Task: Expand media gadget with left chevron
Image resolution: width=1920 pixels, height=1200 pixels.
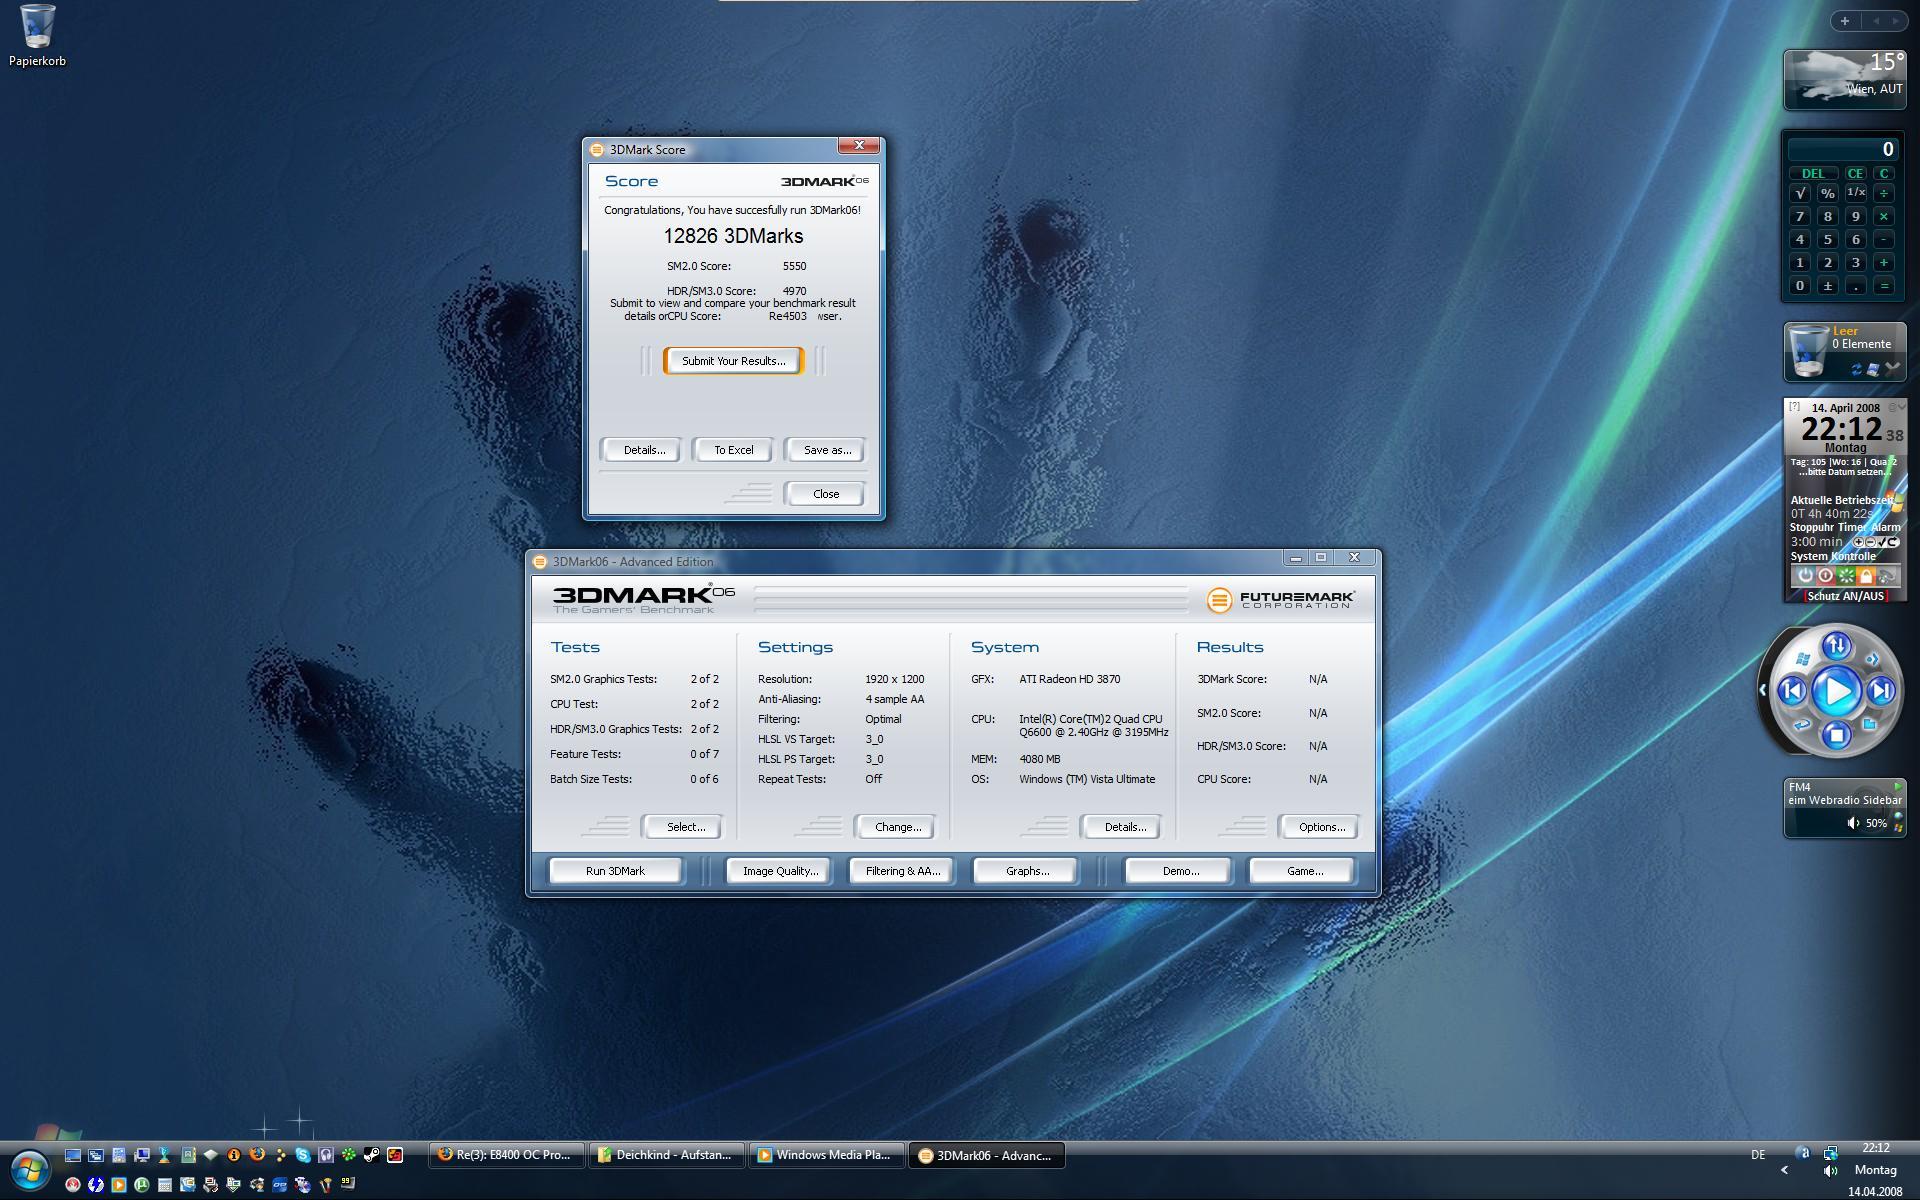Action: tap(1763, 690)
